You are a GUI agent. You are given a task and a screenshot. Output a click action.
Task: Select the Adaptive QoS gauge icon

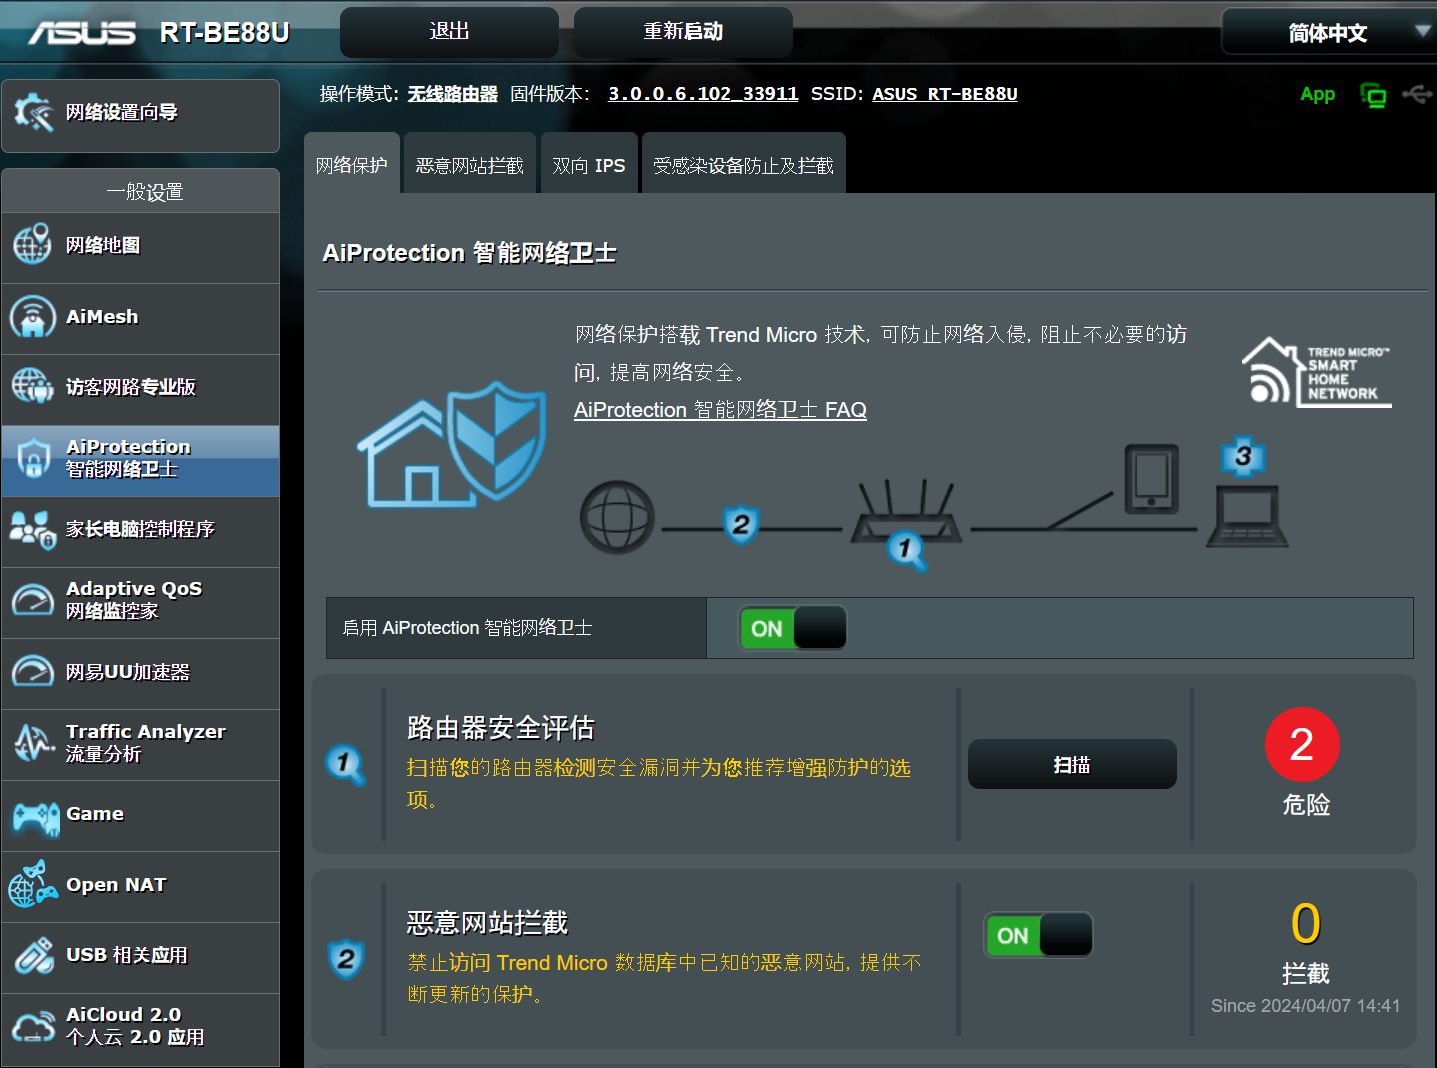coord(32,601)
